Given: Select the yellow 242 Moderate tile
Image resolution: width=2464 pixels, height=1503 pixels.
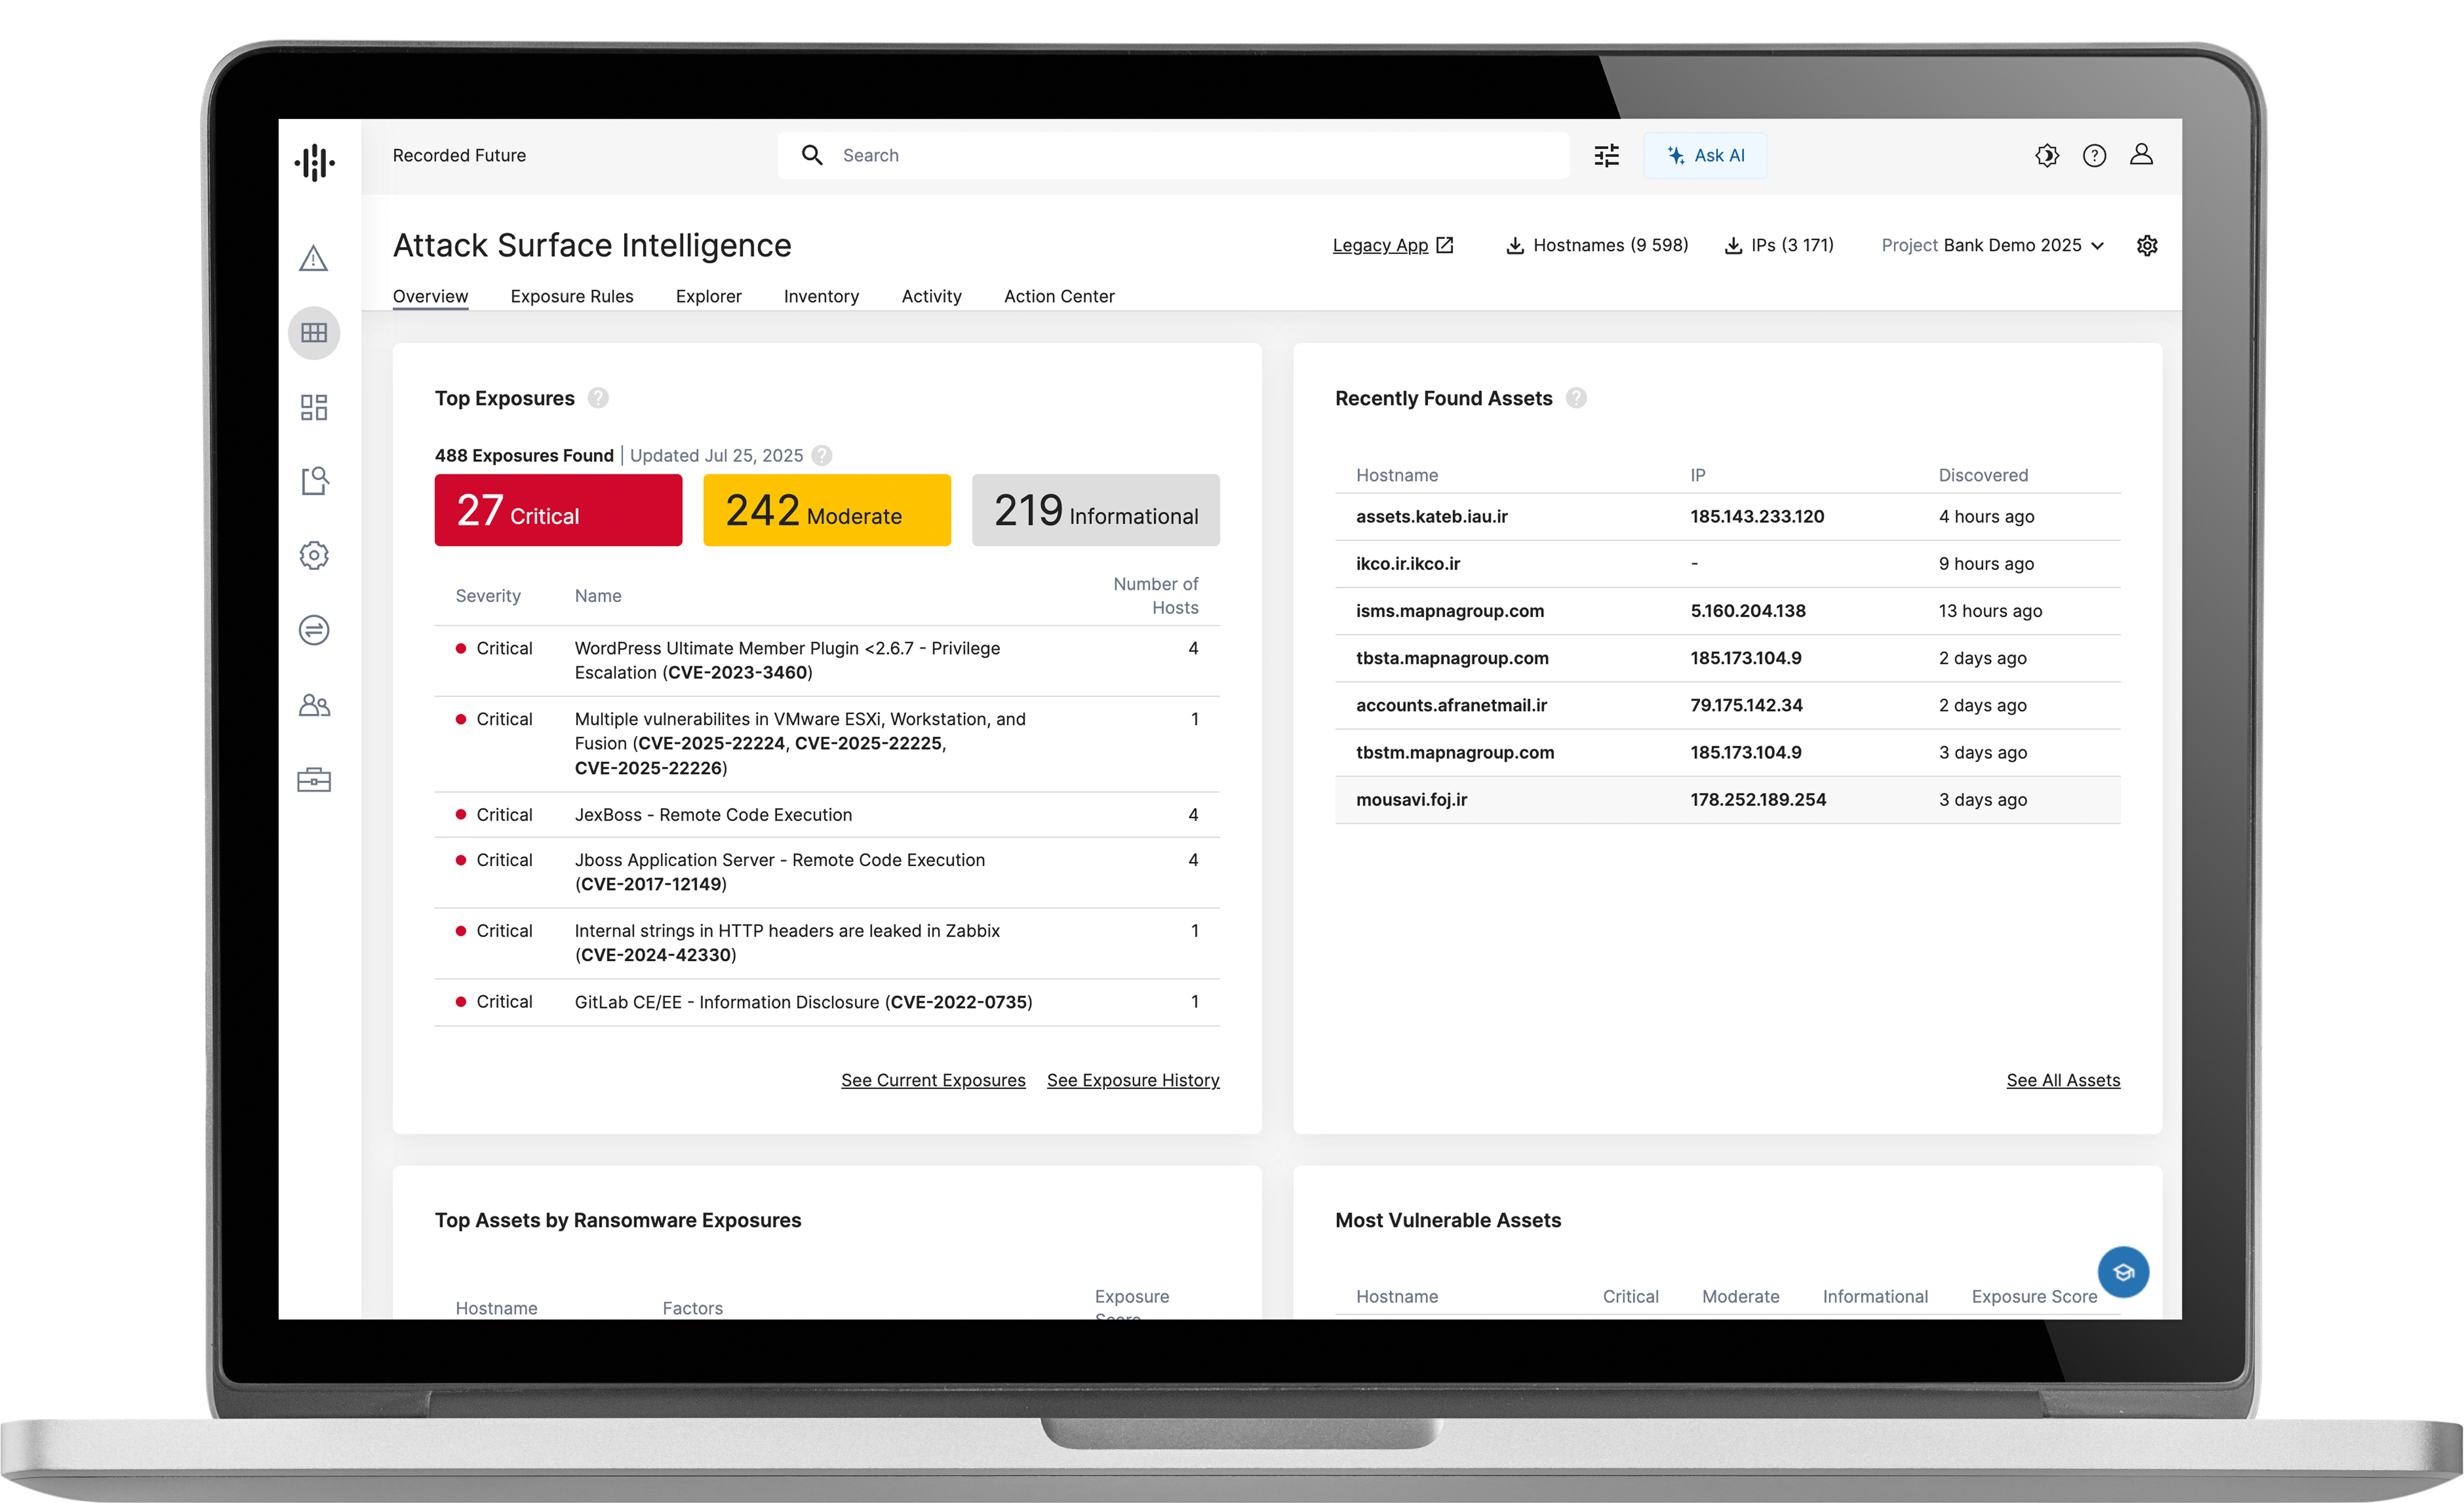Looking at the screenshot, I should tap(827, 510).
